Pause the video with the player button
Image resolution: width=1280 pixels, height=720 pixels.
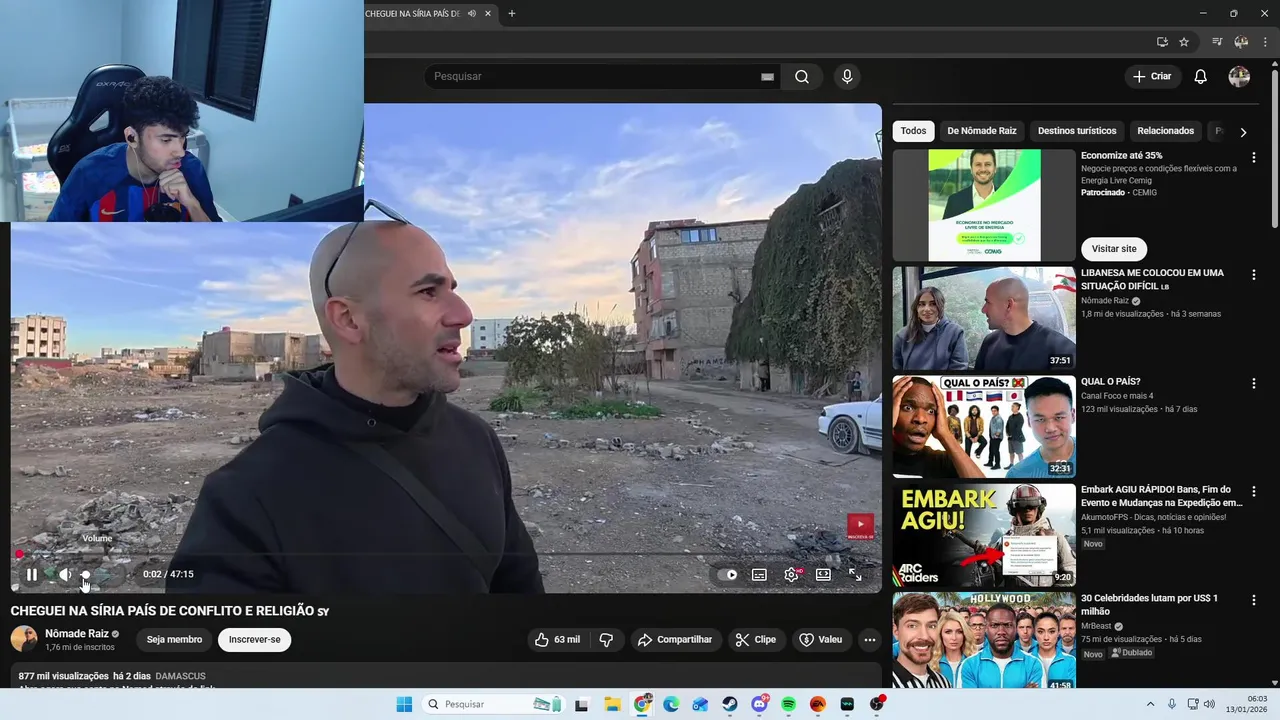pos(32,574)
